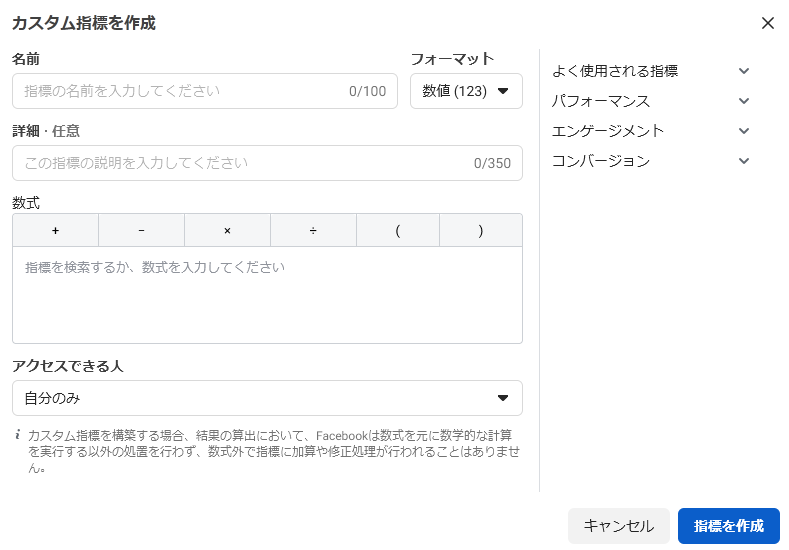Click the キャンセル button
This screenshot has width=789, height=550.
point(618,526)
